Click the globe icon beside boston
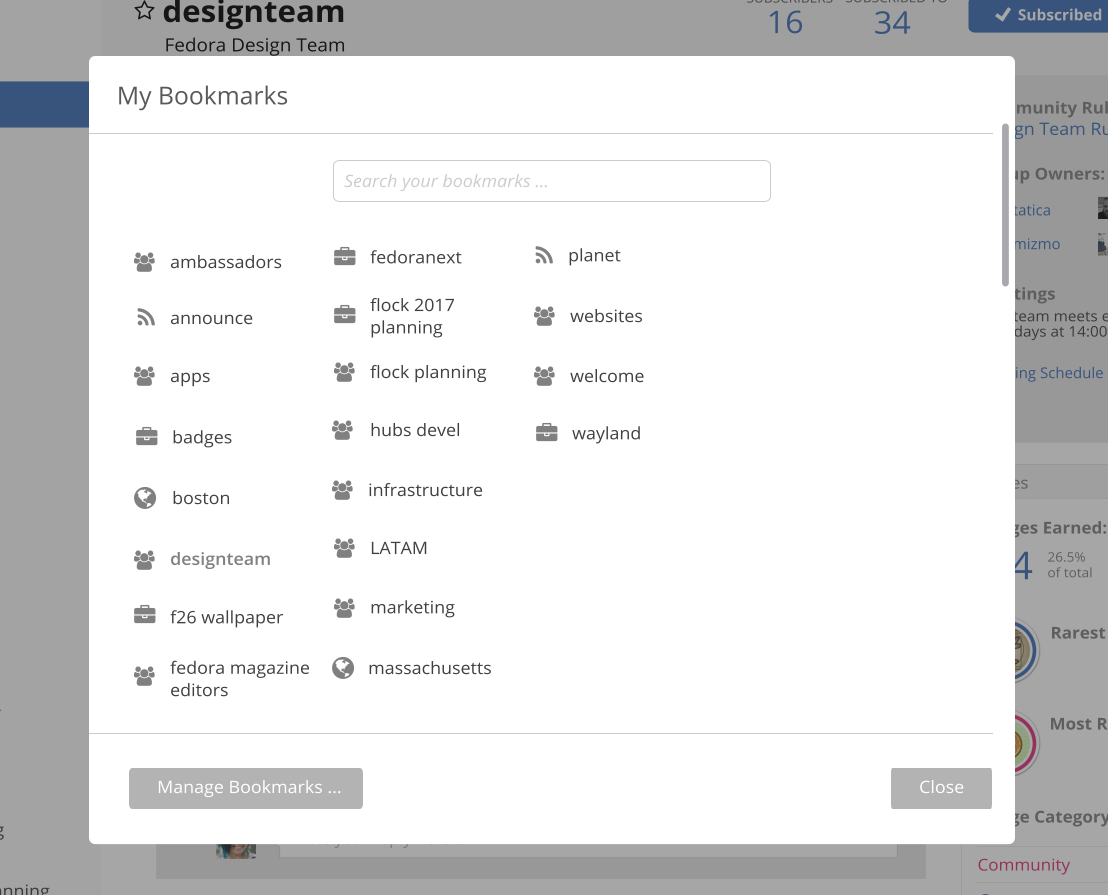Viewport: 1108px width, 895px height. click(x=145, y=498)
